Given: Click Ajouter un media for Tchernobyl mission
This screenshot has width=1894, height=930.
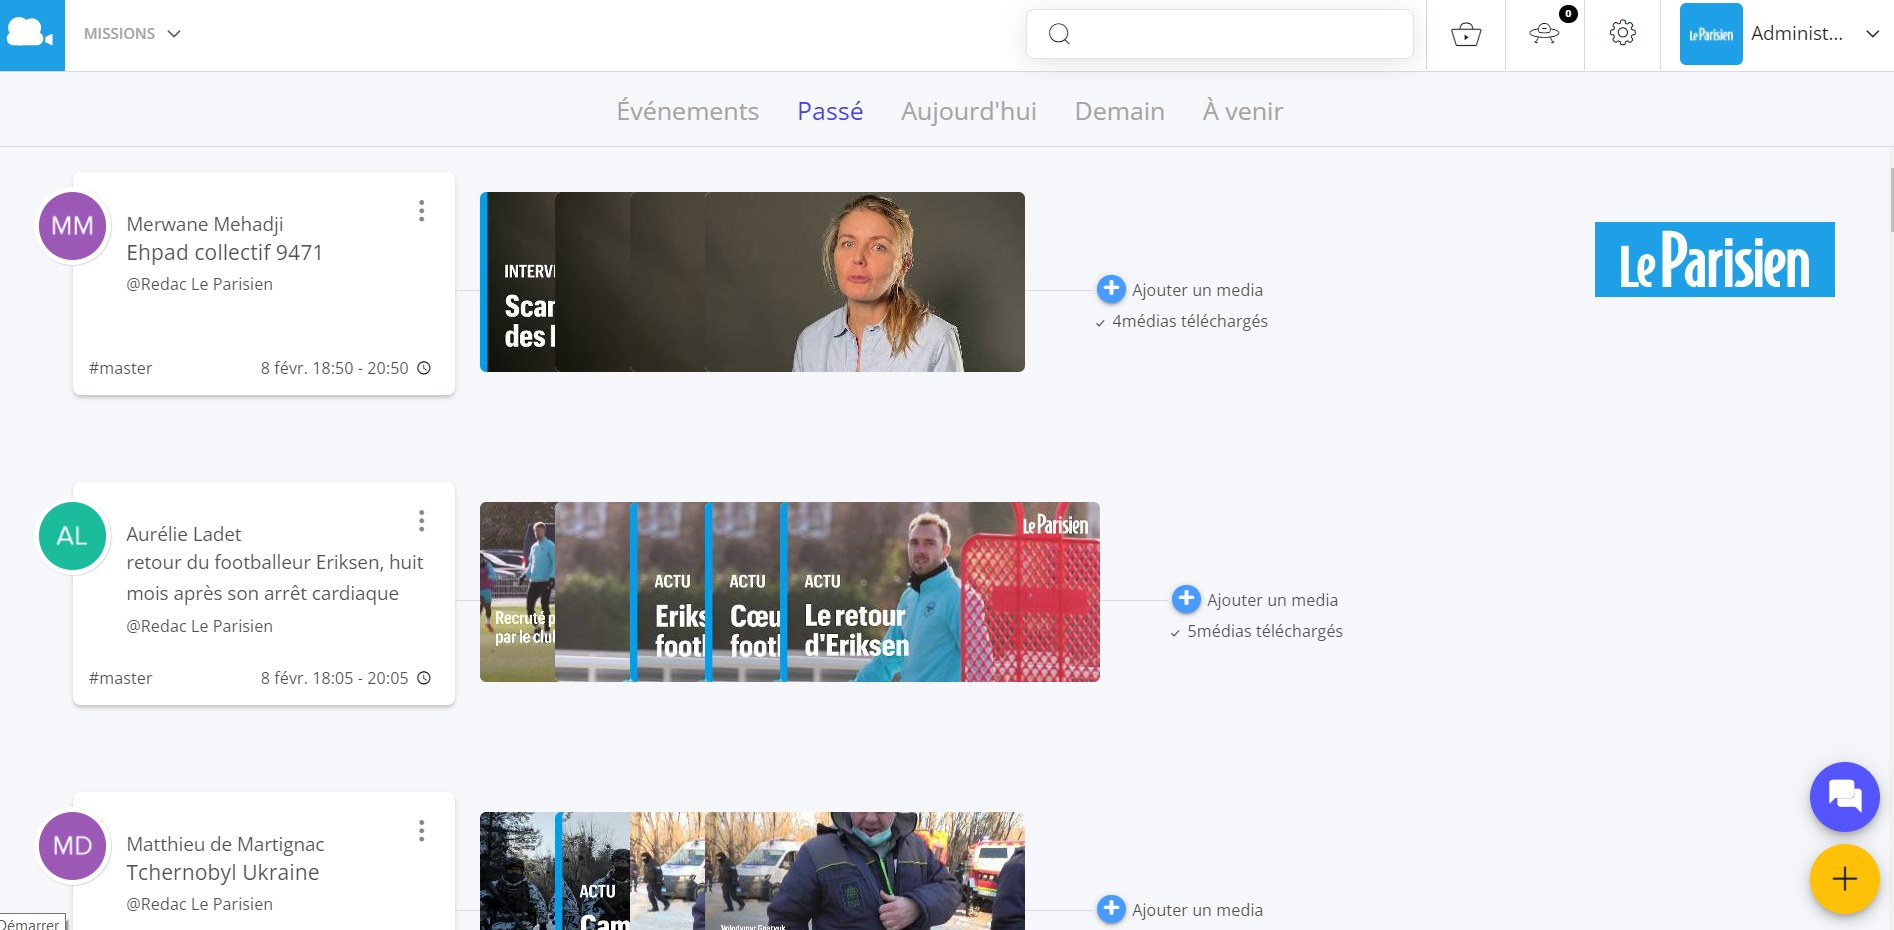Looking at the screenshot, I should click(1197, 910).
